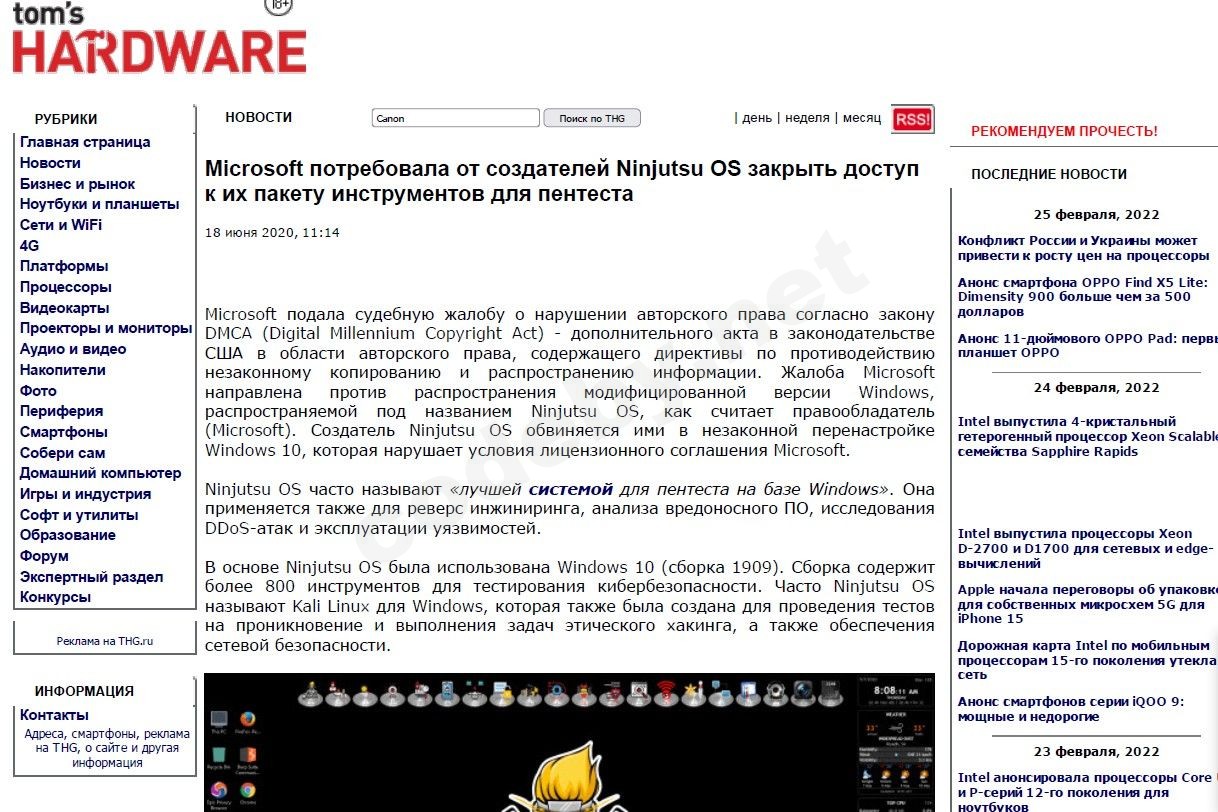This screenshot has height=812, width=1218.
Task: Open the Epic Privacy Browser desktop icon
Action: [217, 789]
